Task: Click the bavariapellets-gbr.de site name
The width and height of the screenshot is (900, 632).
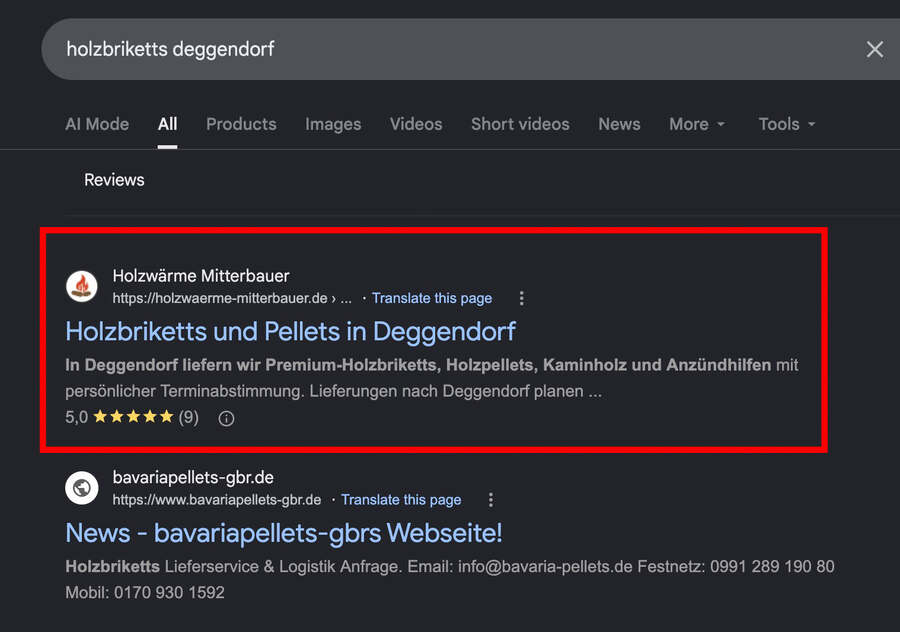Action: 193,478
